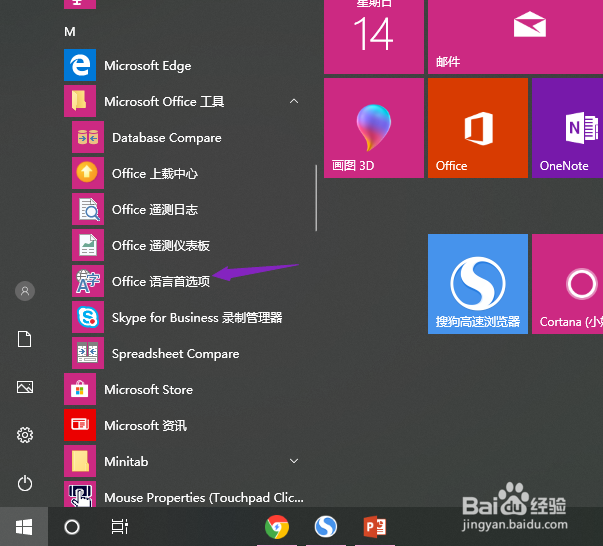This screenshot has width=603, height=546.
Task: Open Office 遥测日志 icon
Action: [x=88, y=209]
